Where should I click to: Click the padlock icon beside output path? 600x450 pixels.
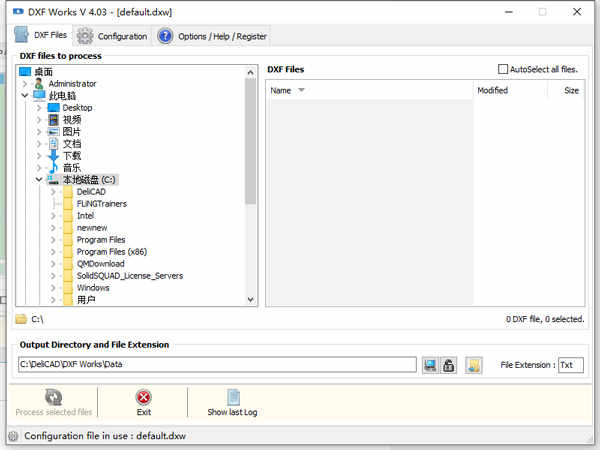(448, 365)
